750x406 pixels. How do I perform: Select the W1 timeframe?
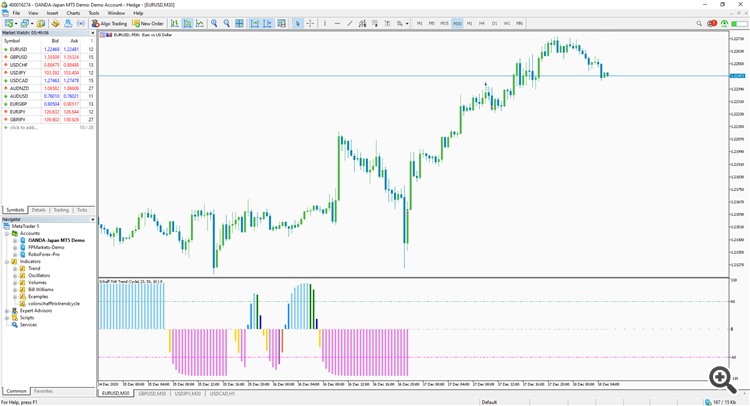point(507,23)
